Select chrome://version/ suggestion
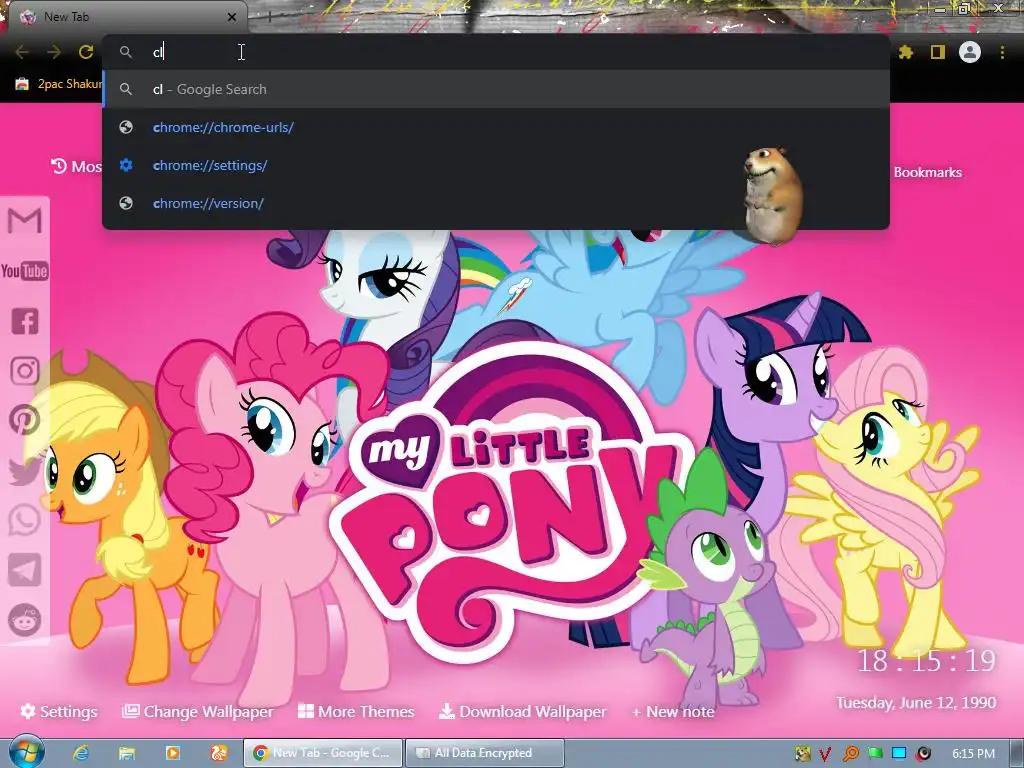Image resolution: width=1024 pixels, height=768 pixels. tap(496, 203)
